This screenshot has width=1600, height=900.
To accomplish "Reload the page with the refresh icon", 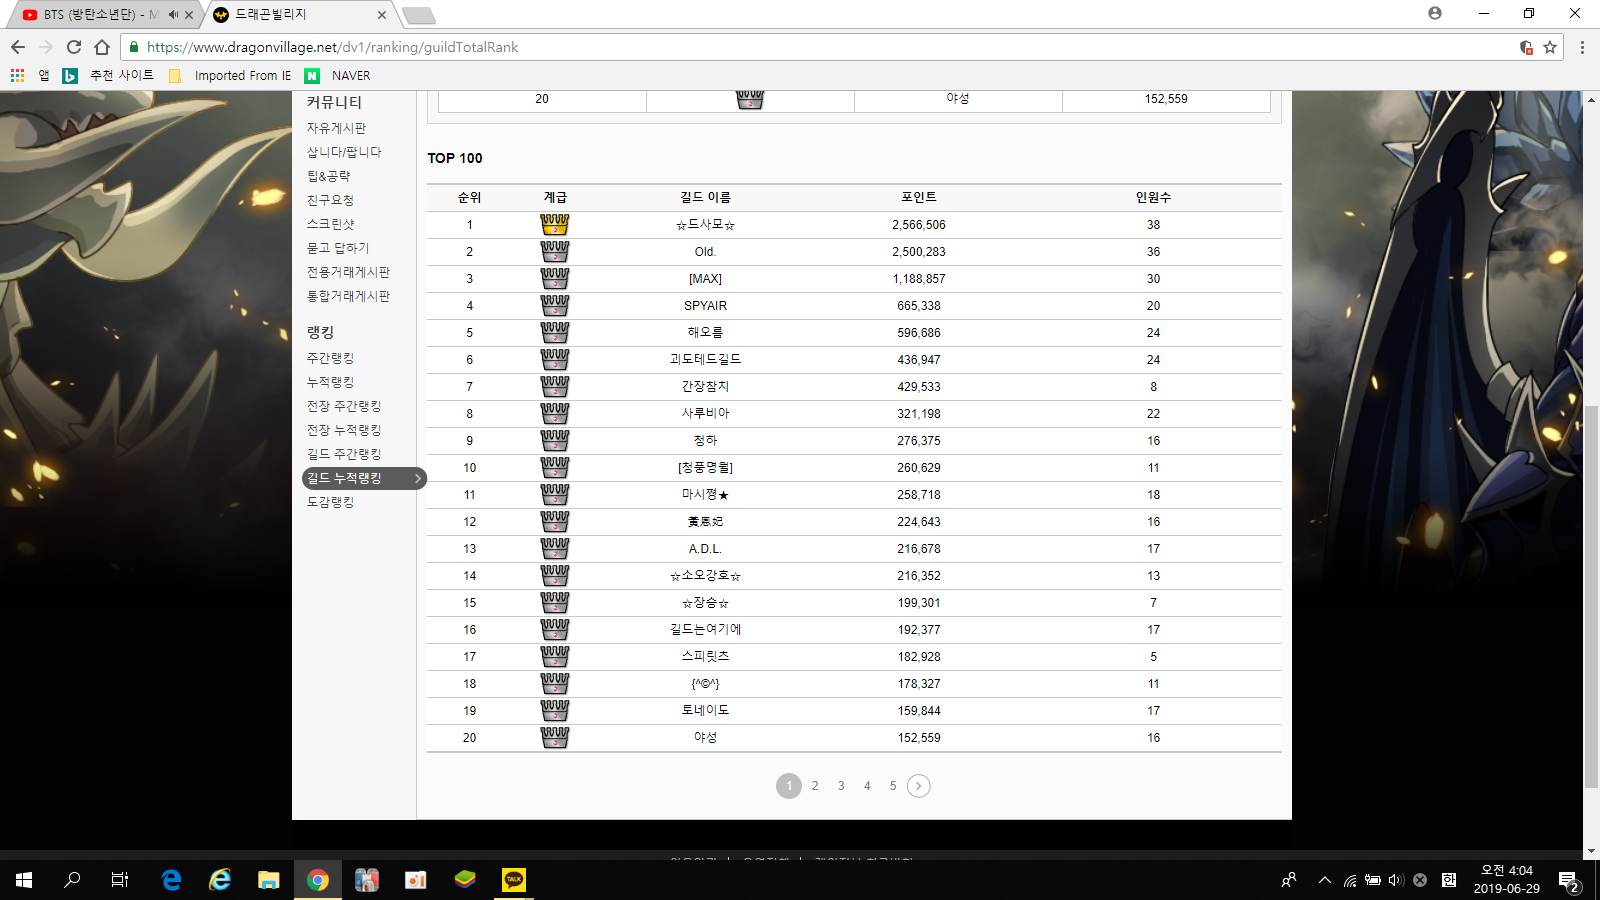I will click(74, 47).
